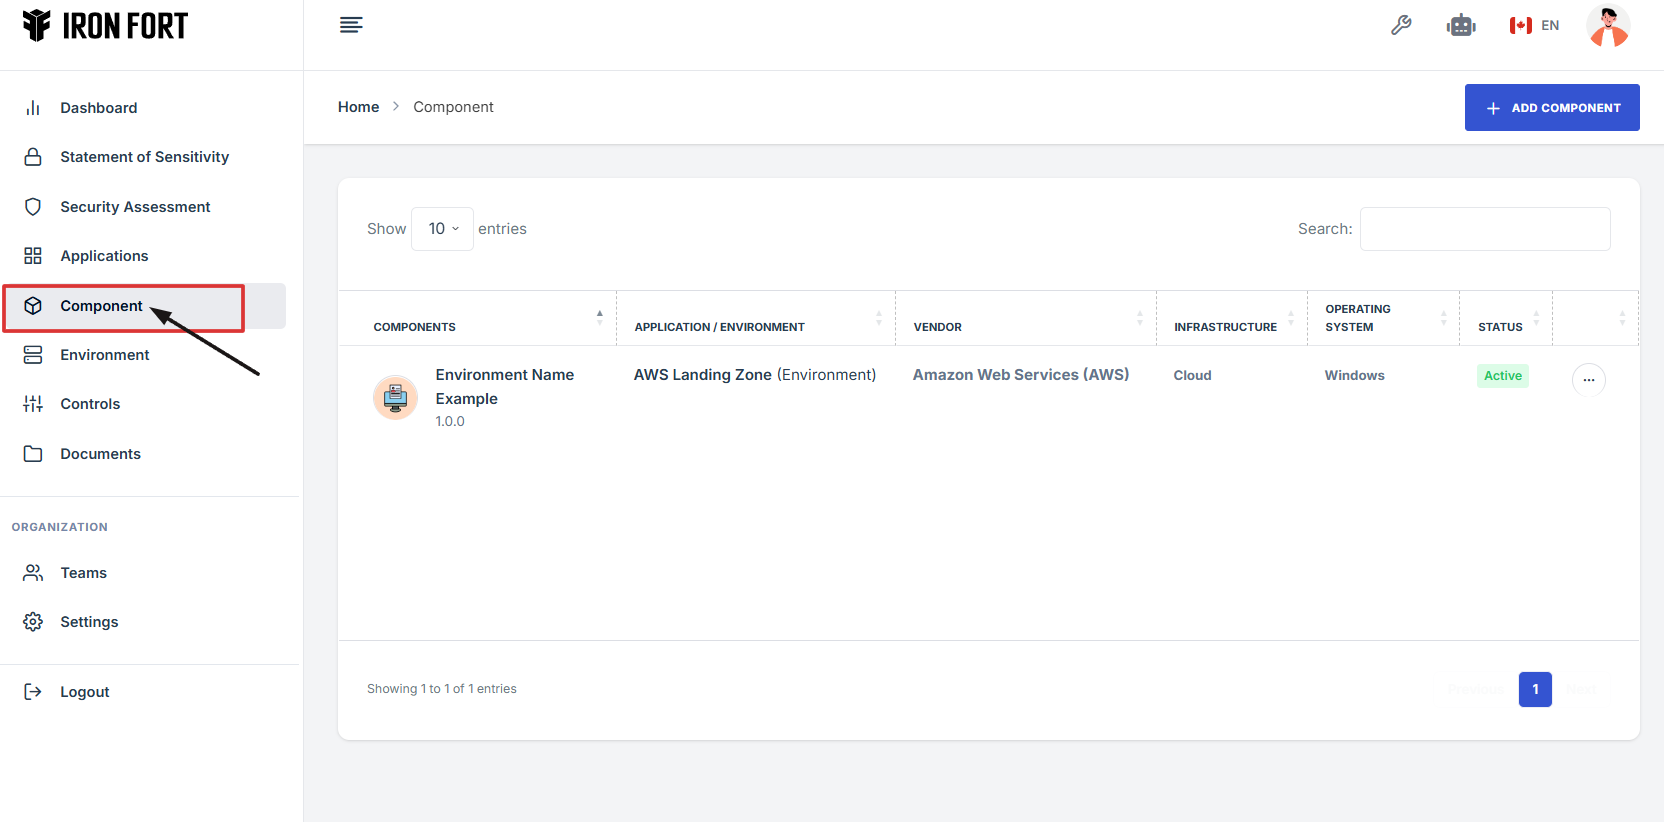Click the hamburger menu icon to collapse sidebar
The width and height of the screenshot is (1664, 822).
tap(350, 25)
